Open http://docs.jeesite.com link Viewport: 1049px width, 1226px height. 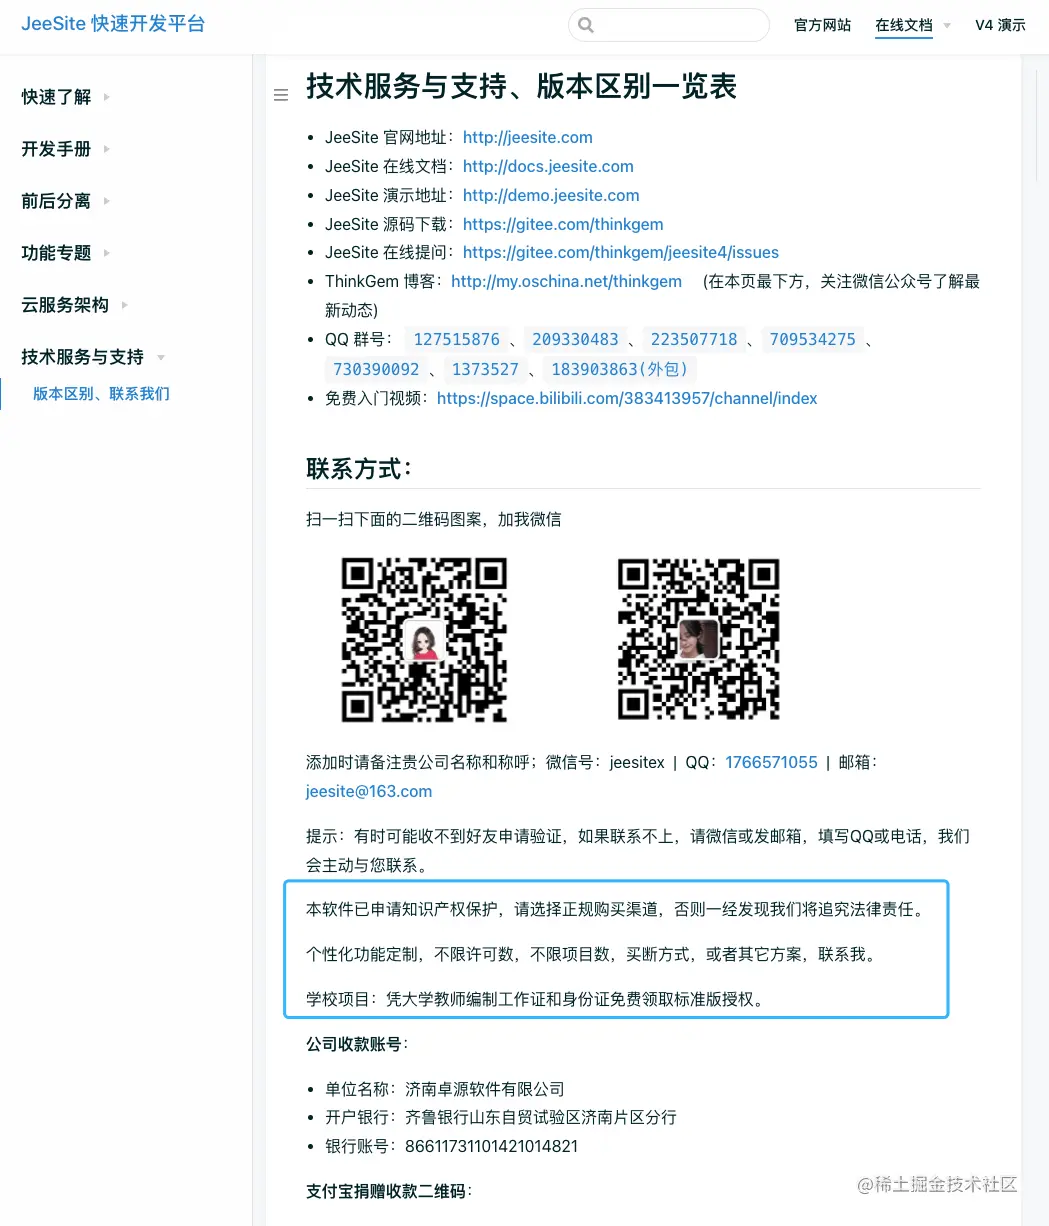(548, 166)
